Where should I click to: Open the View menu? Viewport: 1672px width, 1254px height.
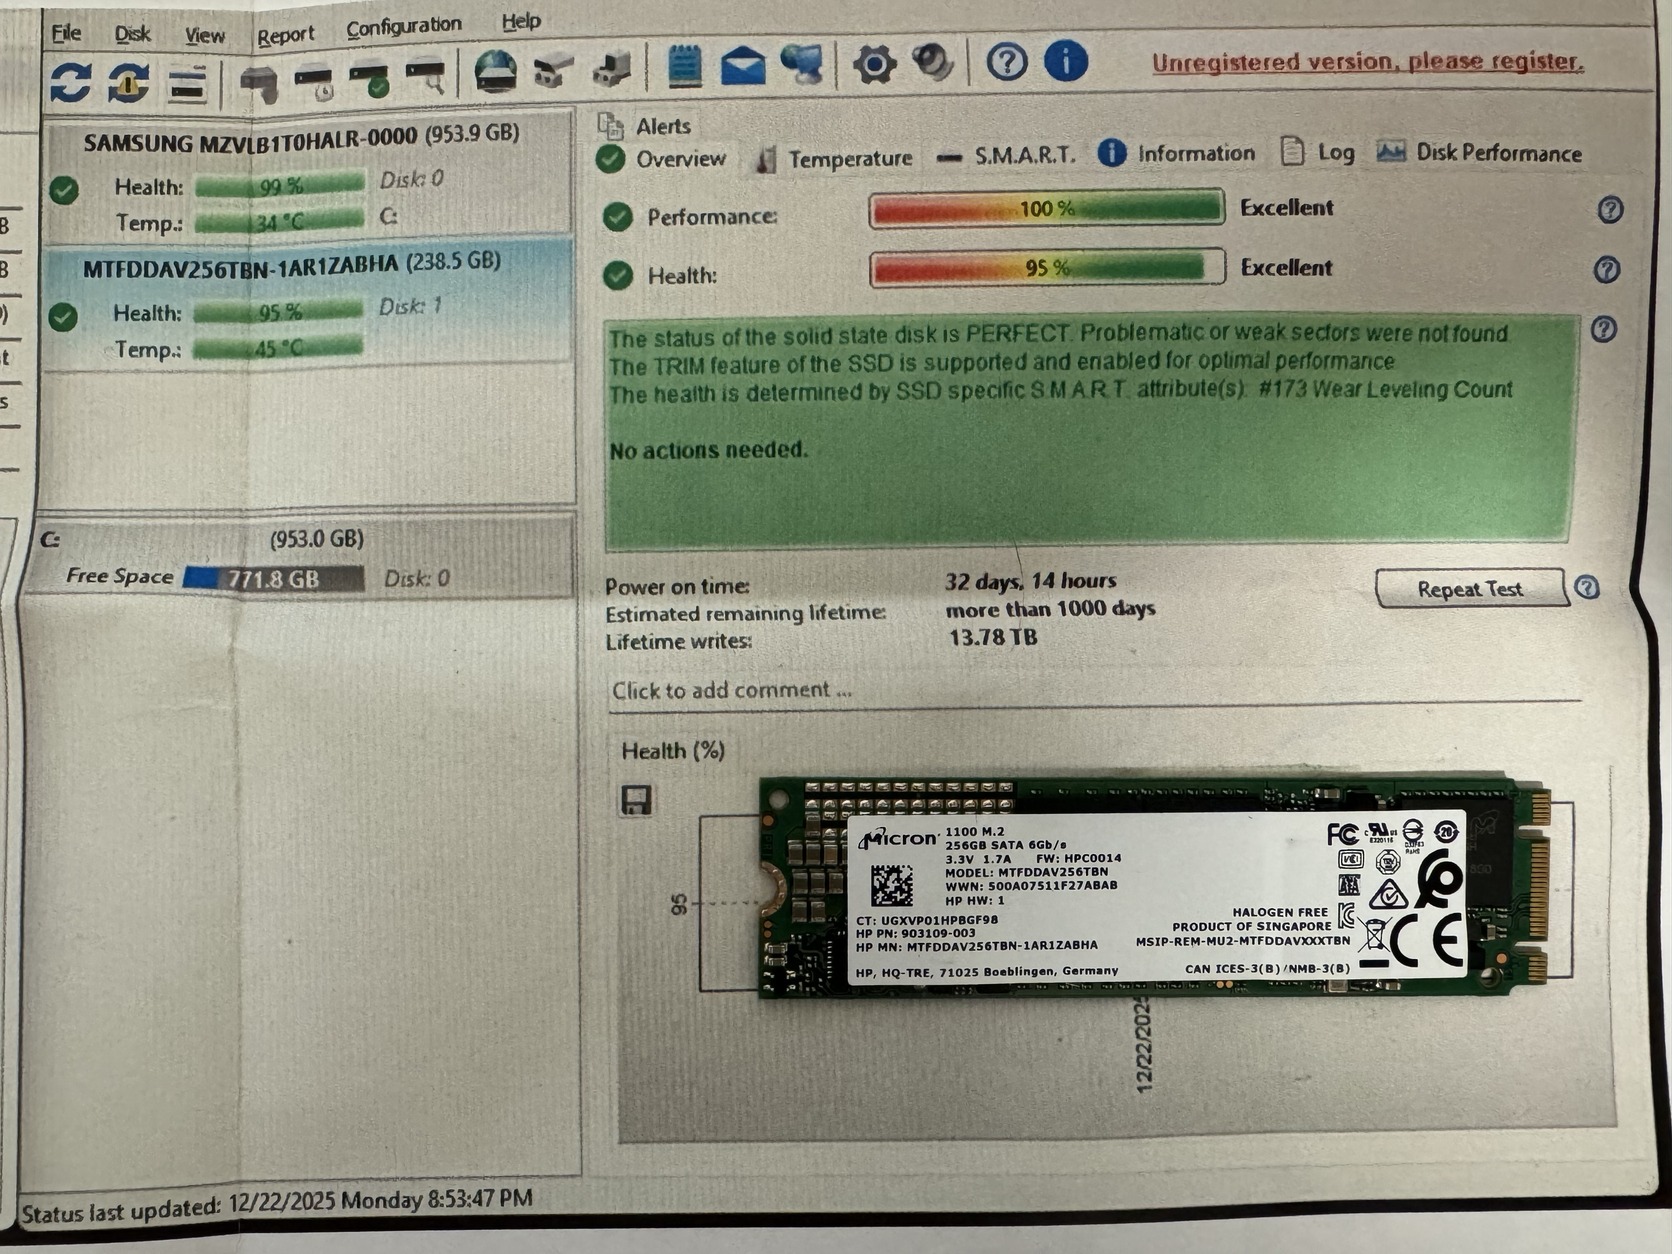click(x=205, y=36)
